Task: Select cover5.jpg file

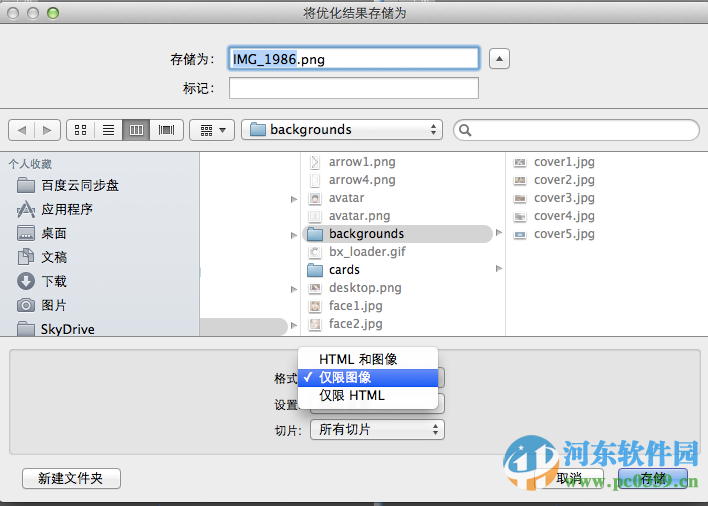Action: 554,234
